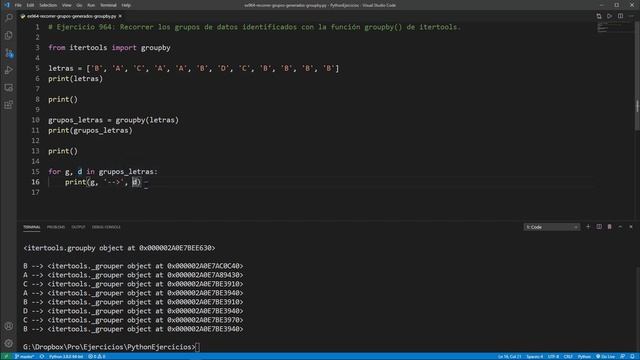Select Python interpreter in status bar
Image resolution: width=640 pixels, height=360 pixels.
pyautogui.click(x=66, y=356)
